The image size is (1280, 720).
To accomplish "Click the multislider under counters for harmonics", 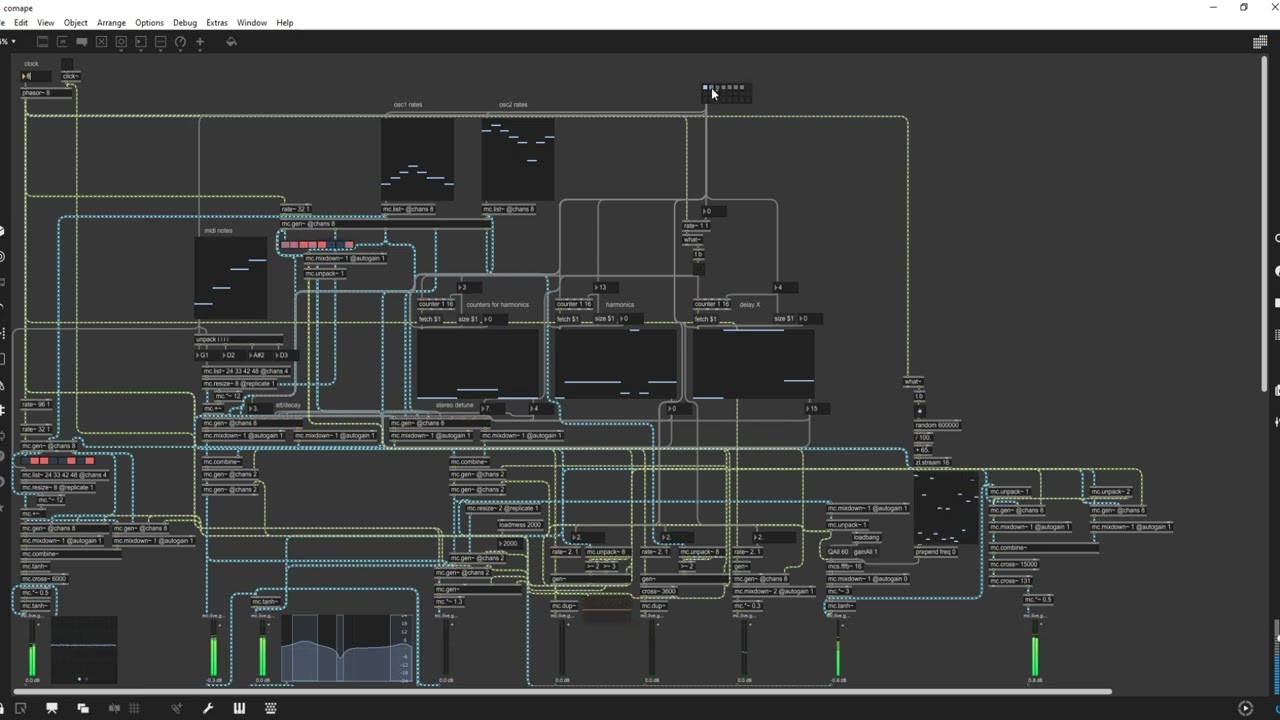I will point(478,364).
